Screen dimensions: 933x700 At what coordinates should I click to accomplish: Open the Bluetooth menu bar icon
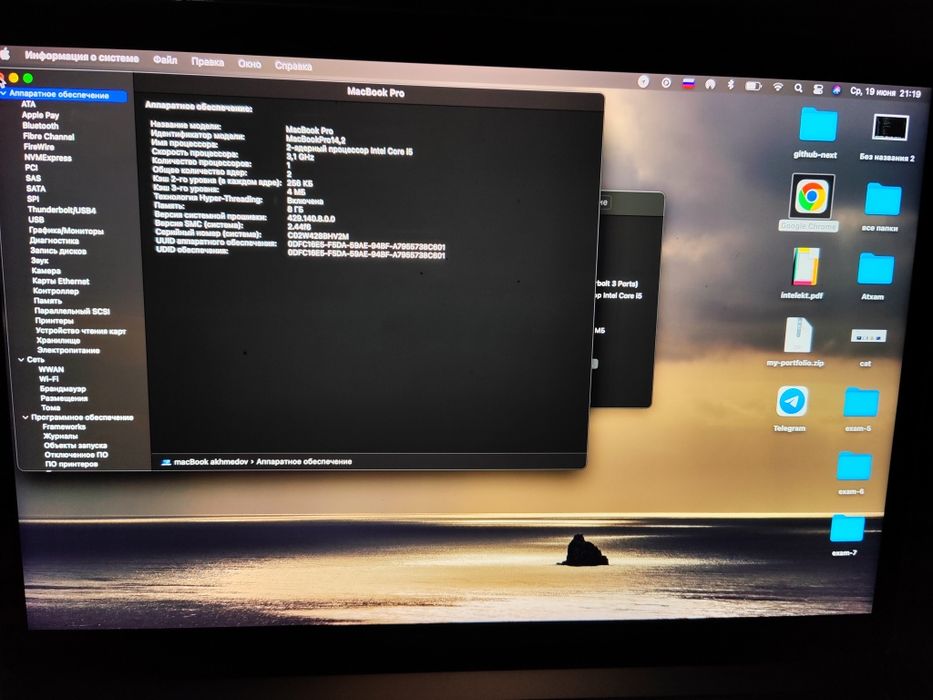pyautogui.click(x=731, y=85)
